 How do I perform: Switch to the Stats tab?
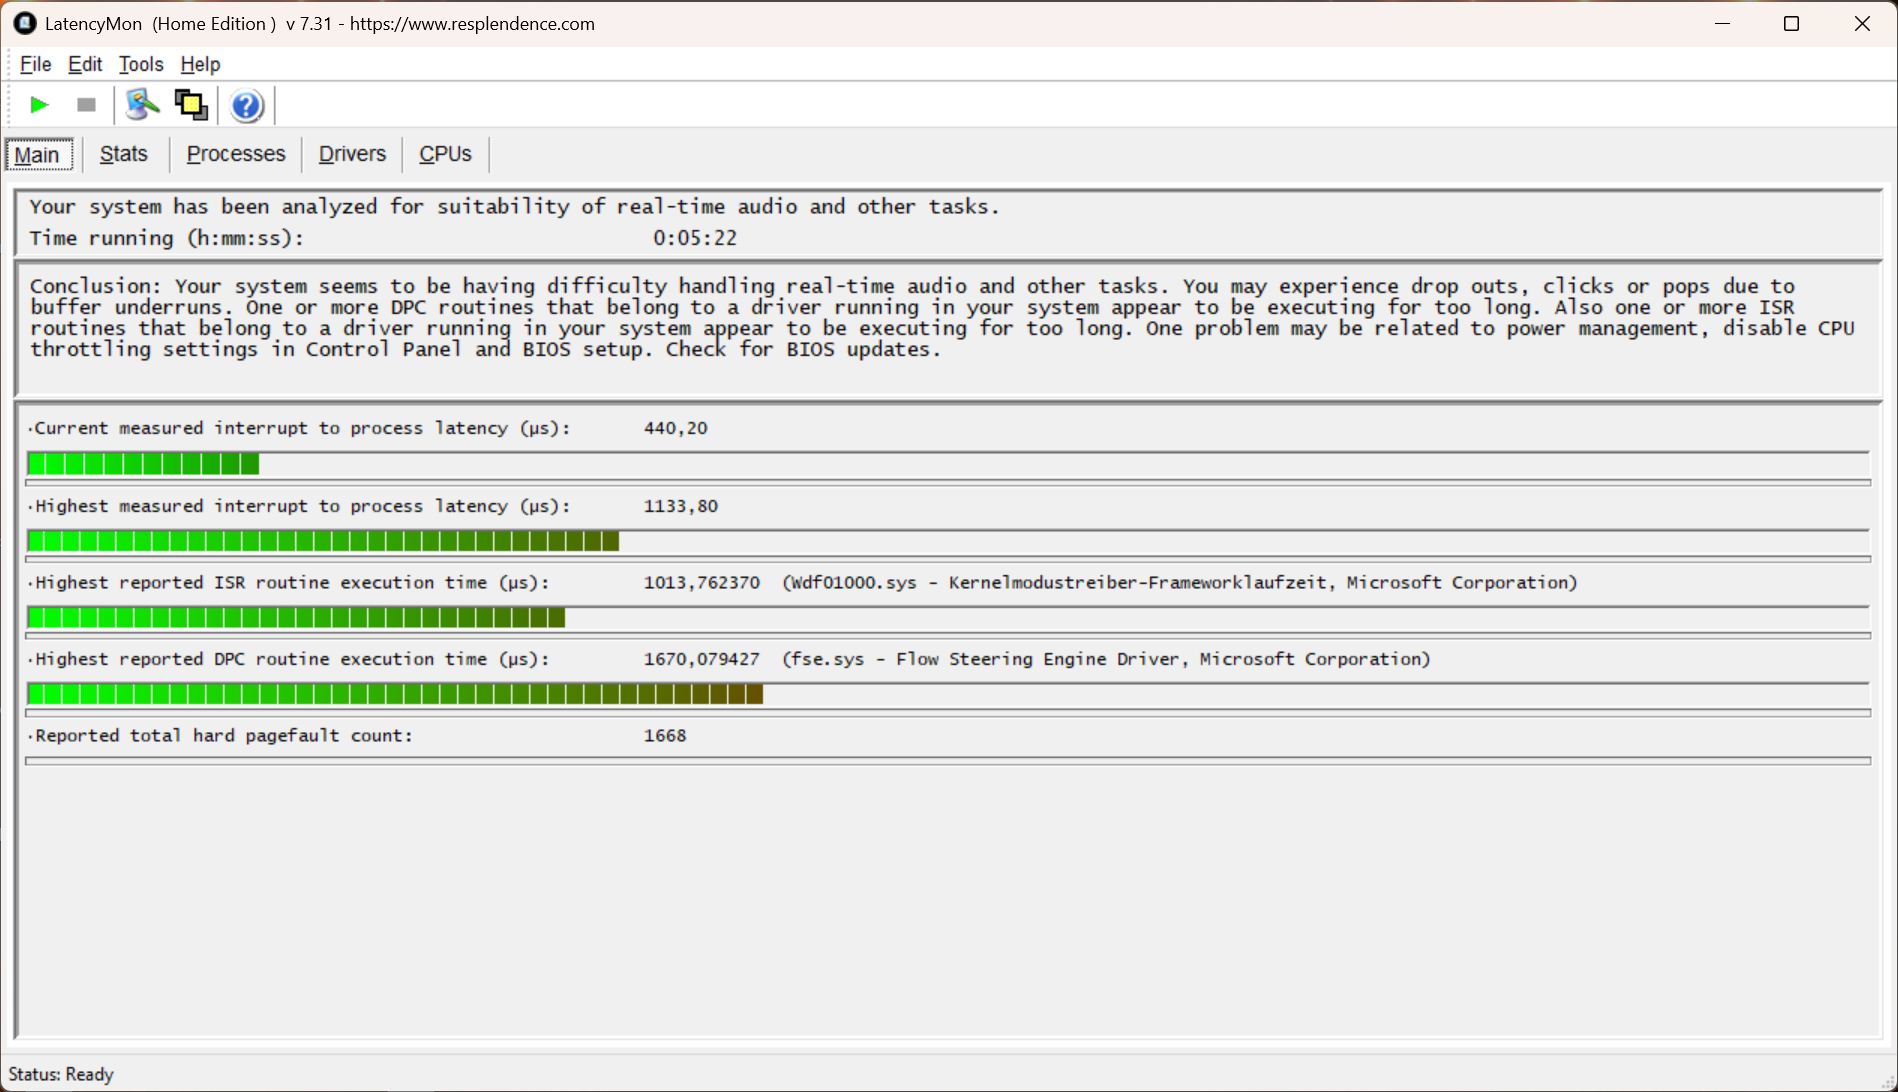pos(124,154)
